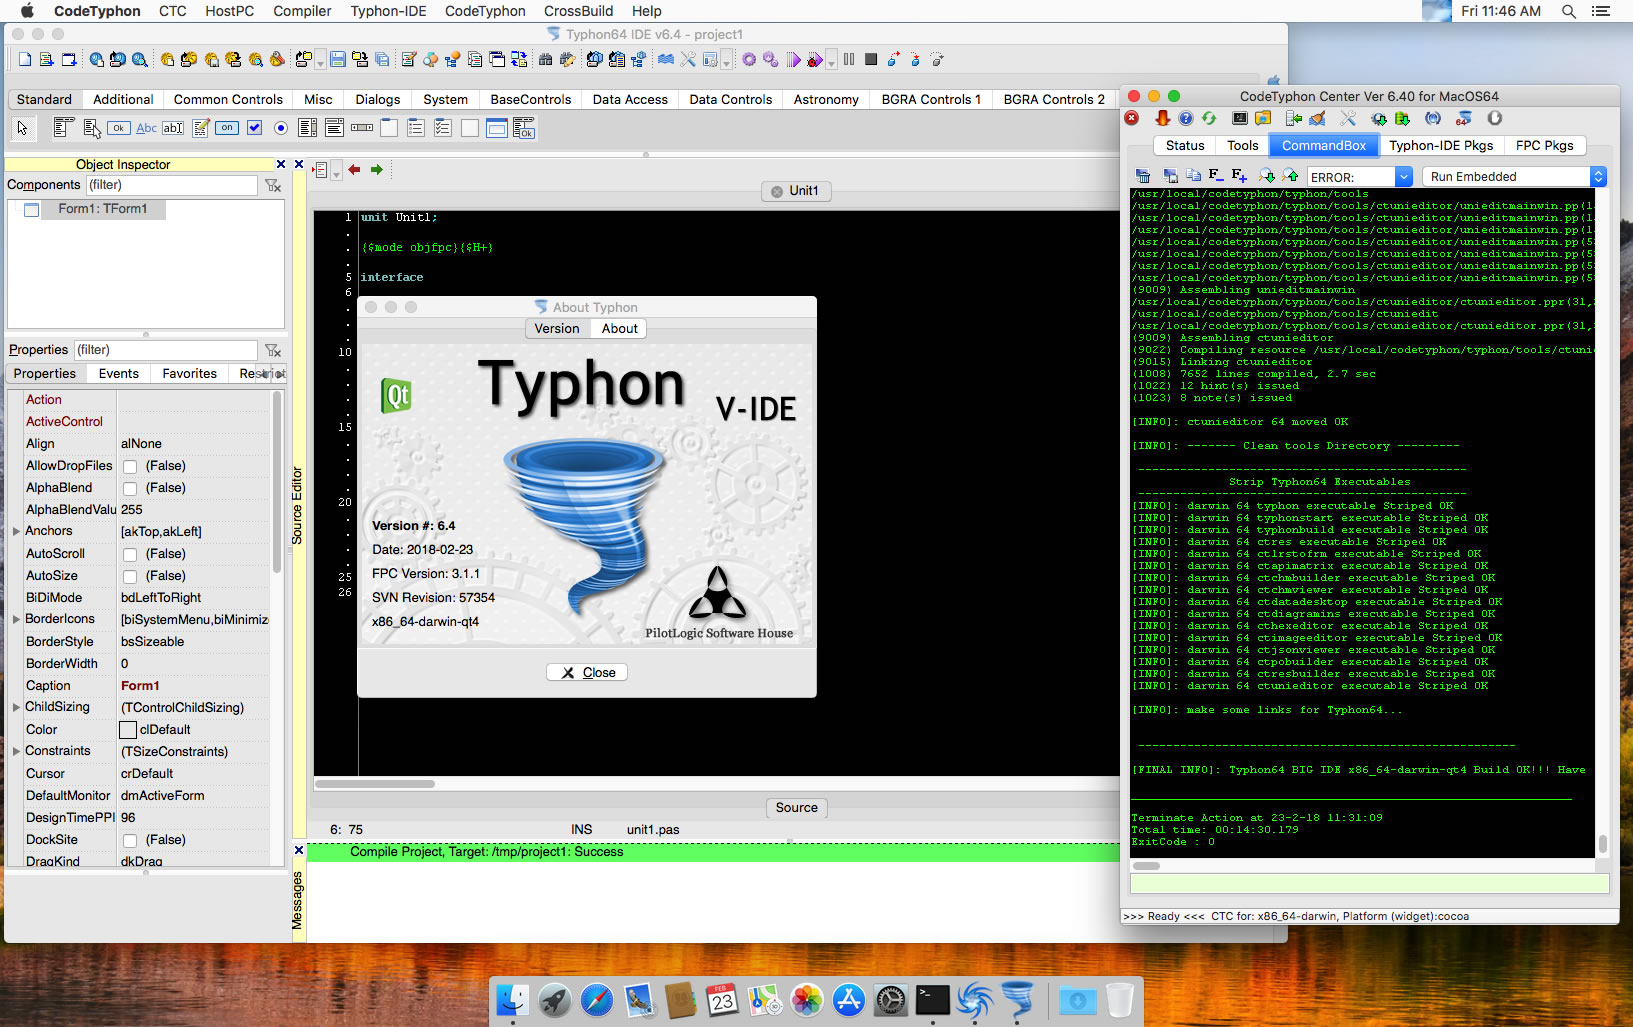1633x1027 pixels.
Task: Open dropdown arrow beside debug run icon
Action: coord(831,62)
